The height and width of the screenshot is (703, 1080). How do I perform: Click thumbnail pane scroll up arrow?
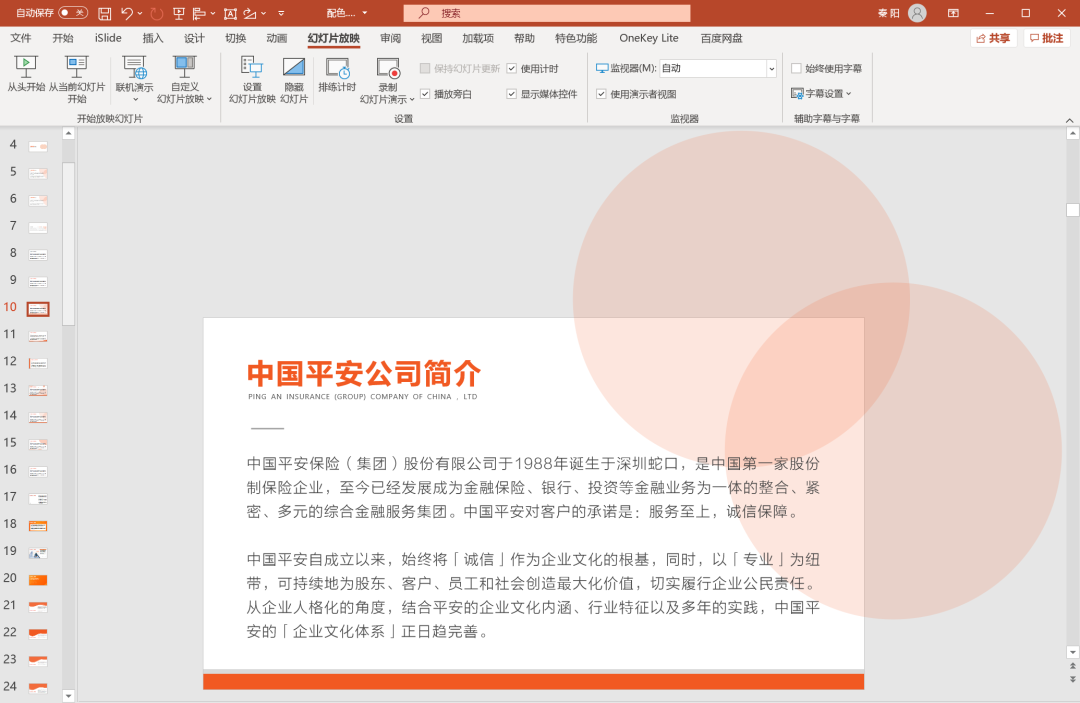pyautogui.click(x=68, y=134)
